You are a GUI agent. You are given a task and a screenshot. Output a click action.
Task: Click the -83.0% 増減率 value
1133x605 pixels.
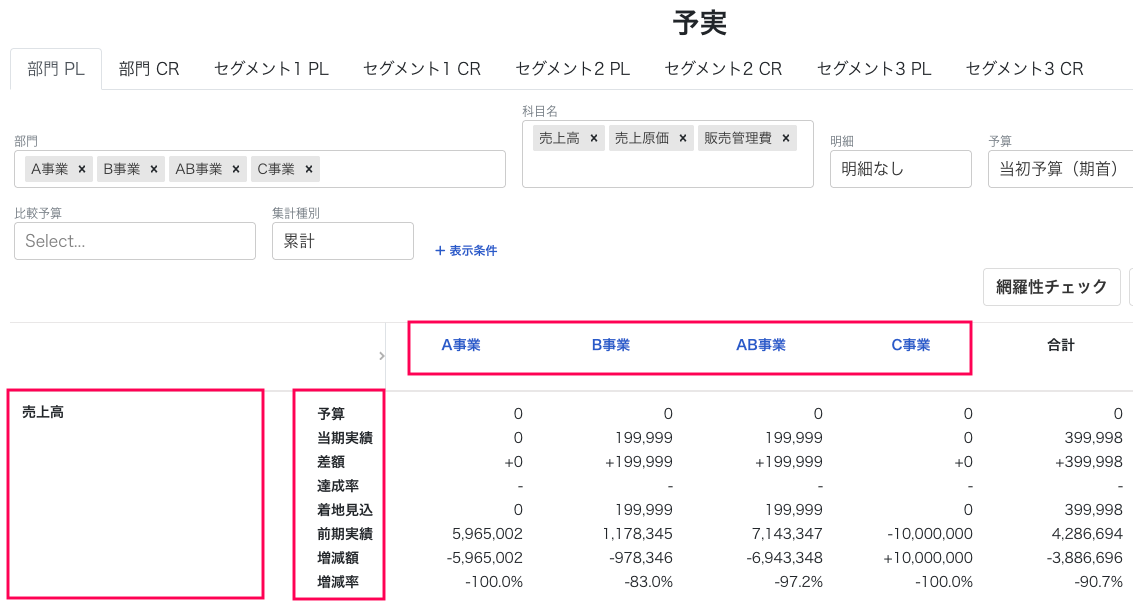pyautogui.click(x=648, y=582)
